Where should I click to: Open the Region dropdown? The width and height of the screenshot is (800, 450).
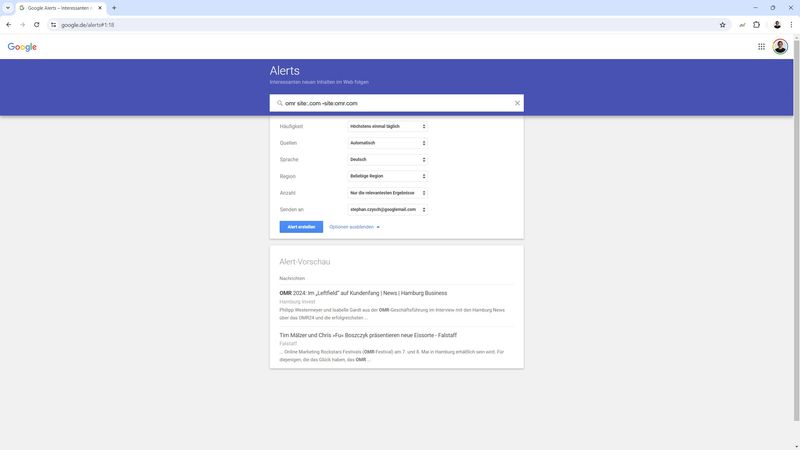[387, 176]
